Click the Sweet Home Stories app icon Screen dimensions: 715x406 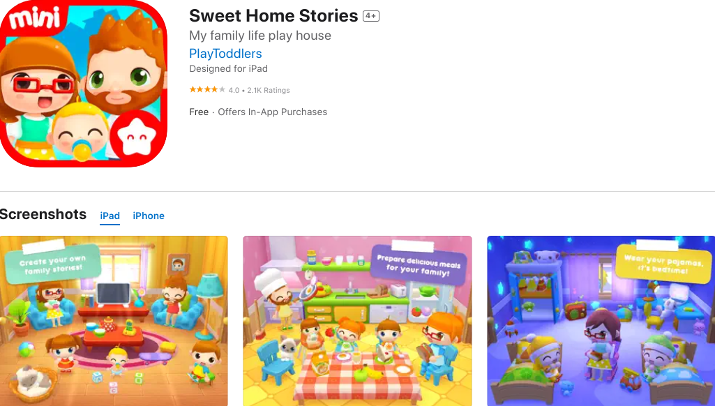click(83, 83)
